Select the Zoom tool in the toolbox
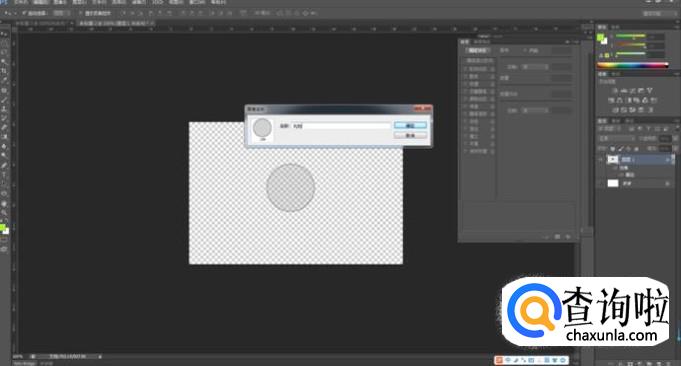 4,212
